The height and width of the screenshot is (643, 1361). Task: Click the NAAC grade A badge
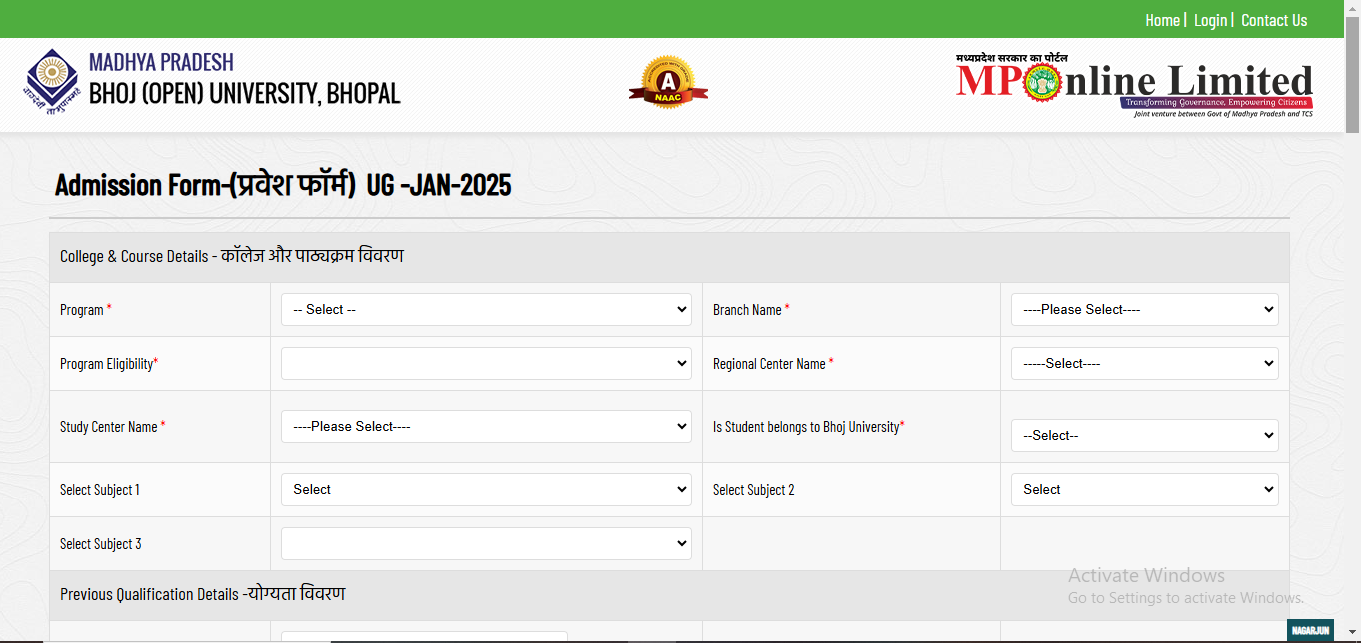pos(668,84)
